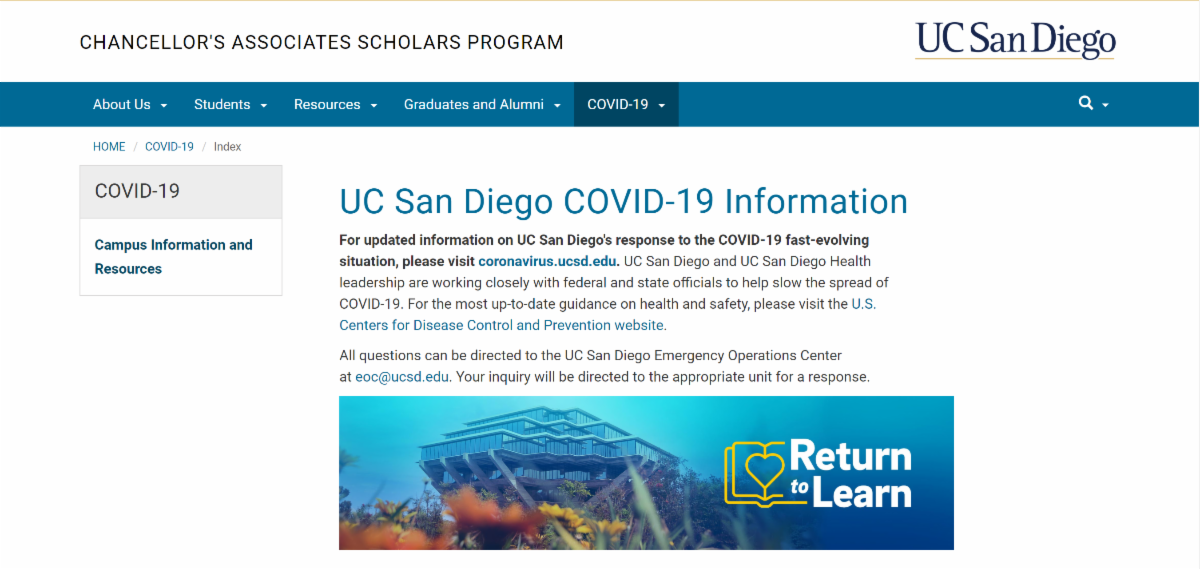This screenshot has height=569, width=1200.
Task: Expand the About Us dropdown menu
Action: 130,104
